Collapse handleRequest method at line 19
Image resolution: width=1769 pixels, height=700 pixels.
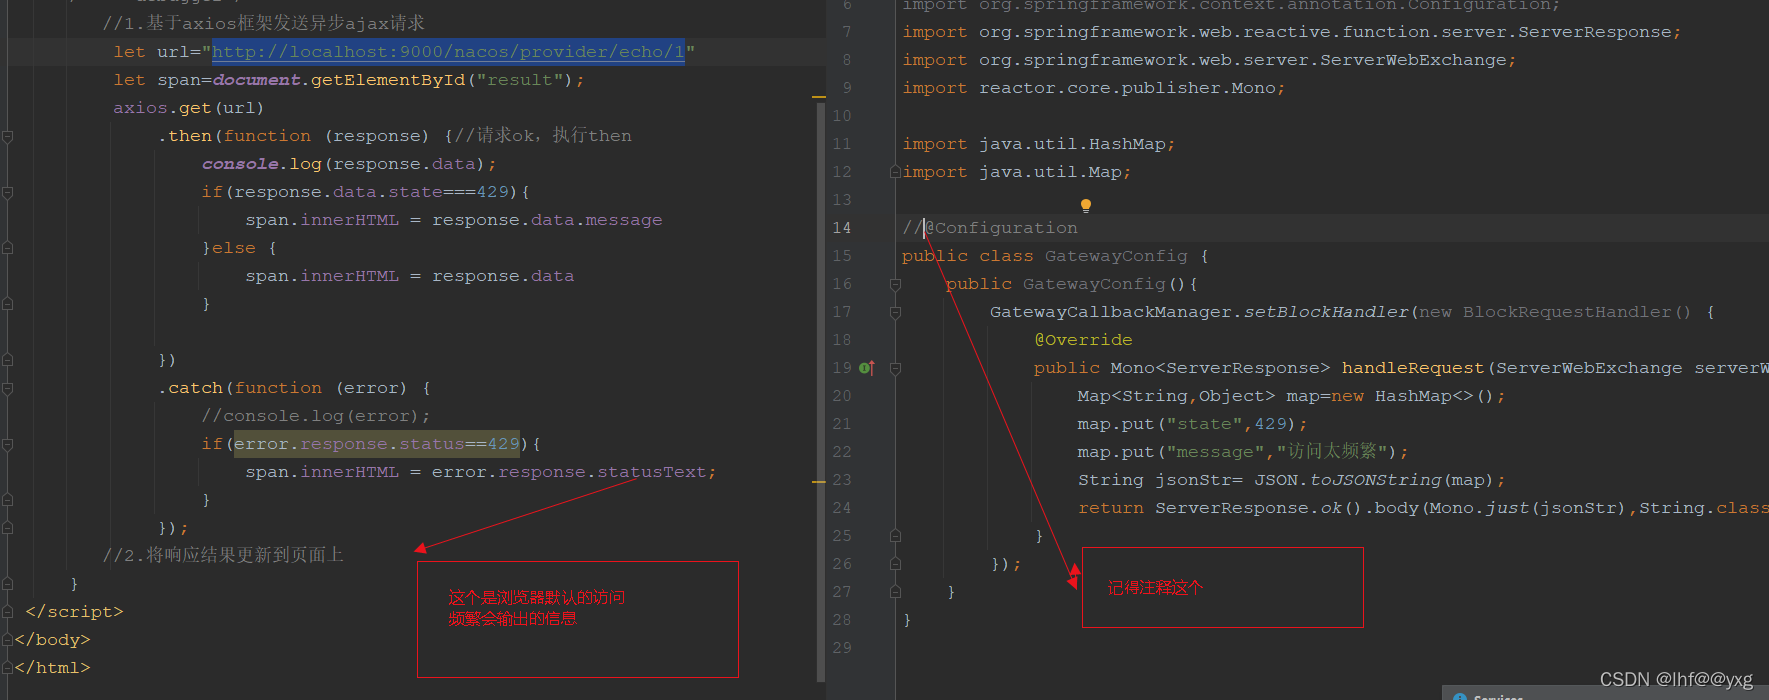coord(895,368)
